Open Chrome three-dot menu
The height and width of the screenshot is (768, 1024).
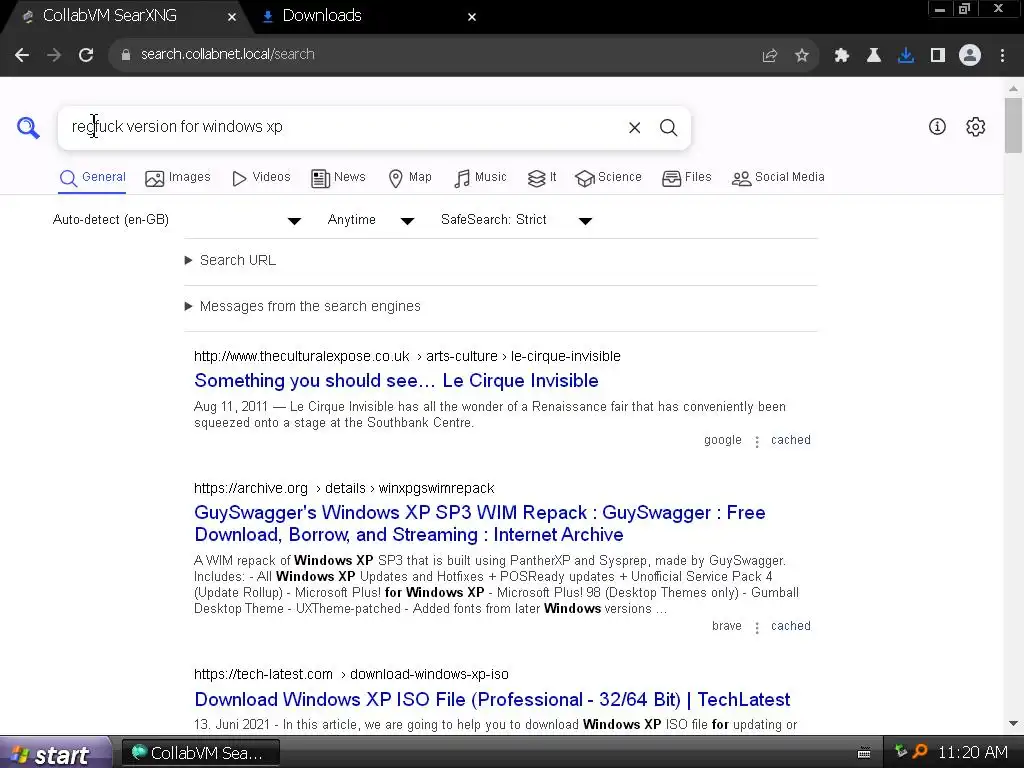point(1002,56)
